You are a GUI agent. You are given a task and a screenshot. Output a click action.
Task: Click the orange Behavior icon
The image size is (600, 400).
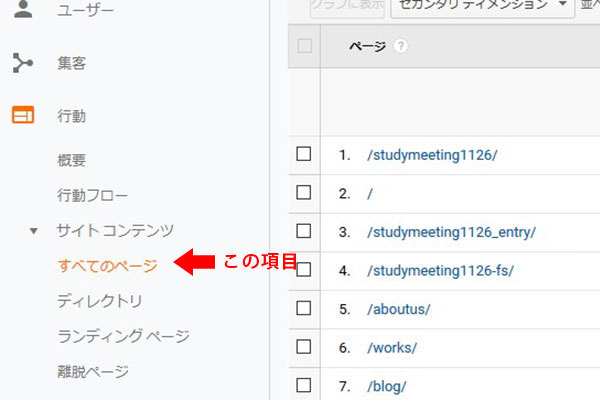click(22, 116)
